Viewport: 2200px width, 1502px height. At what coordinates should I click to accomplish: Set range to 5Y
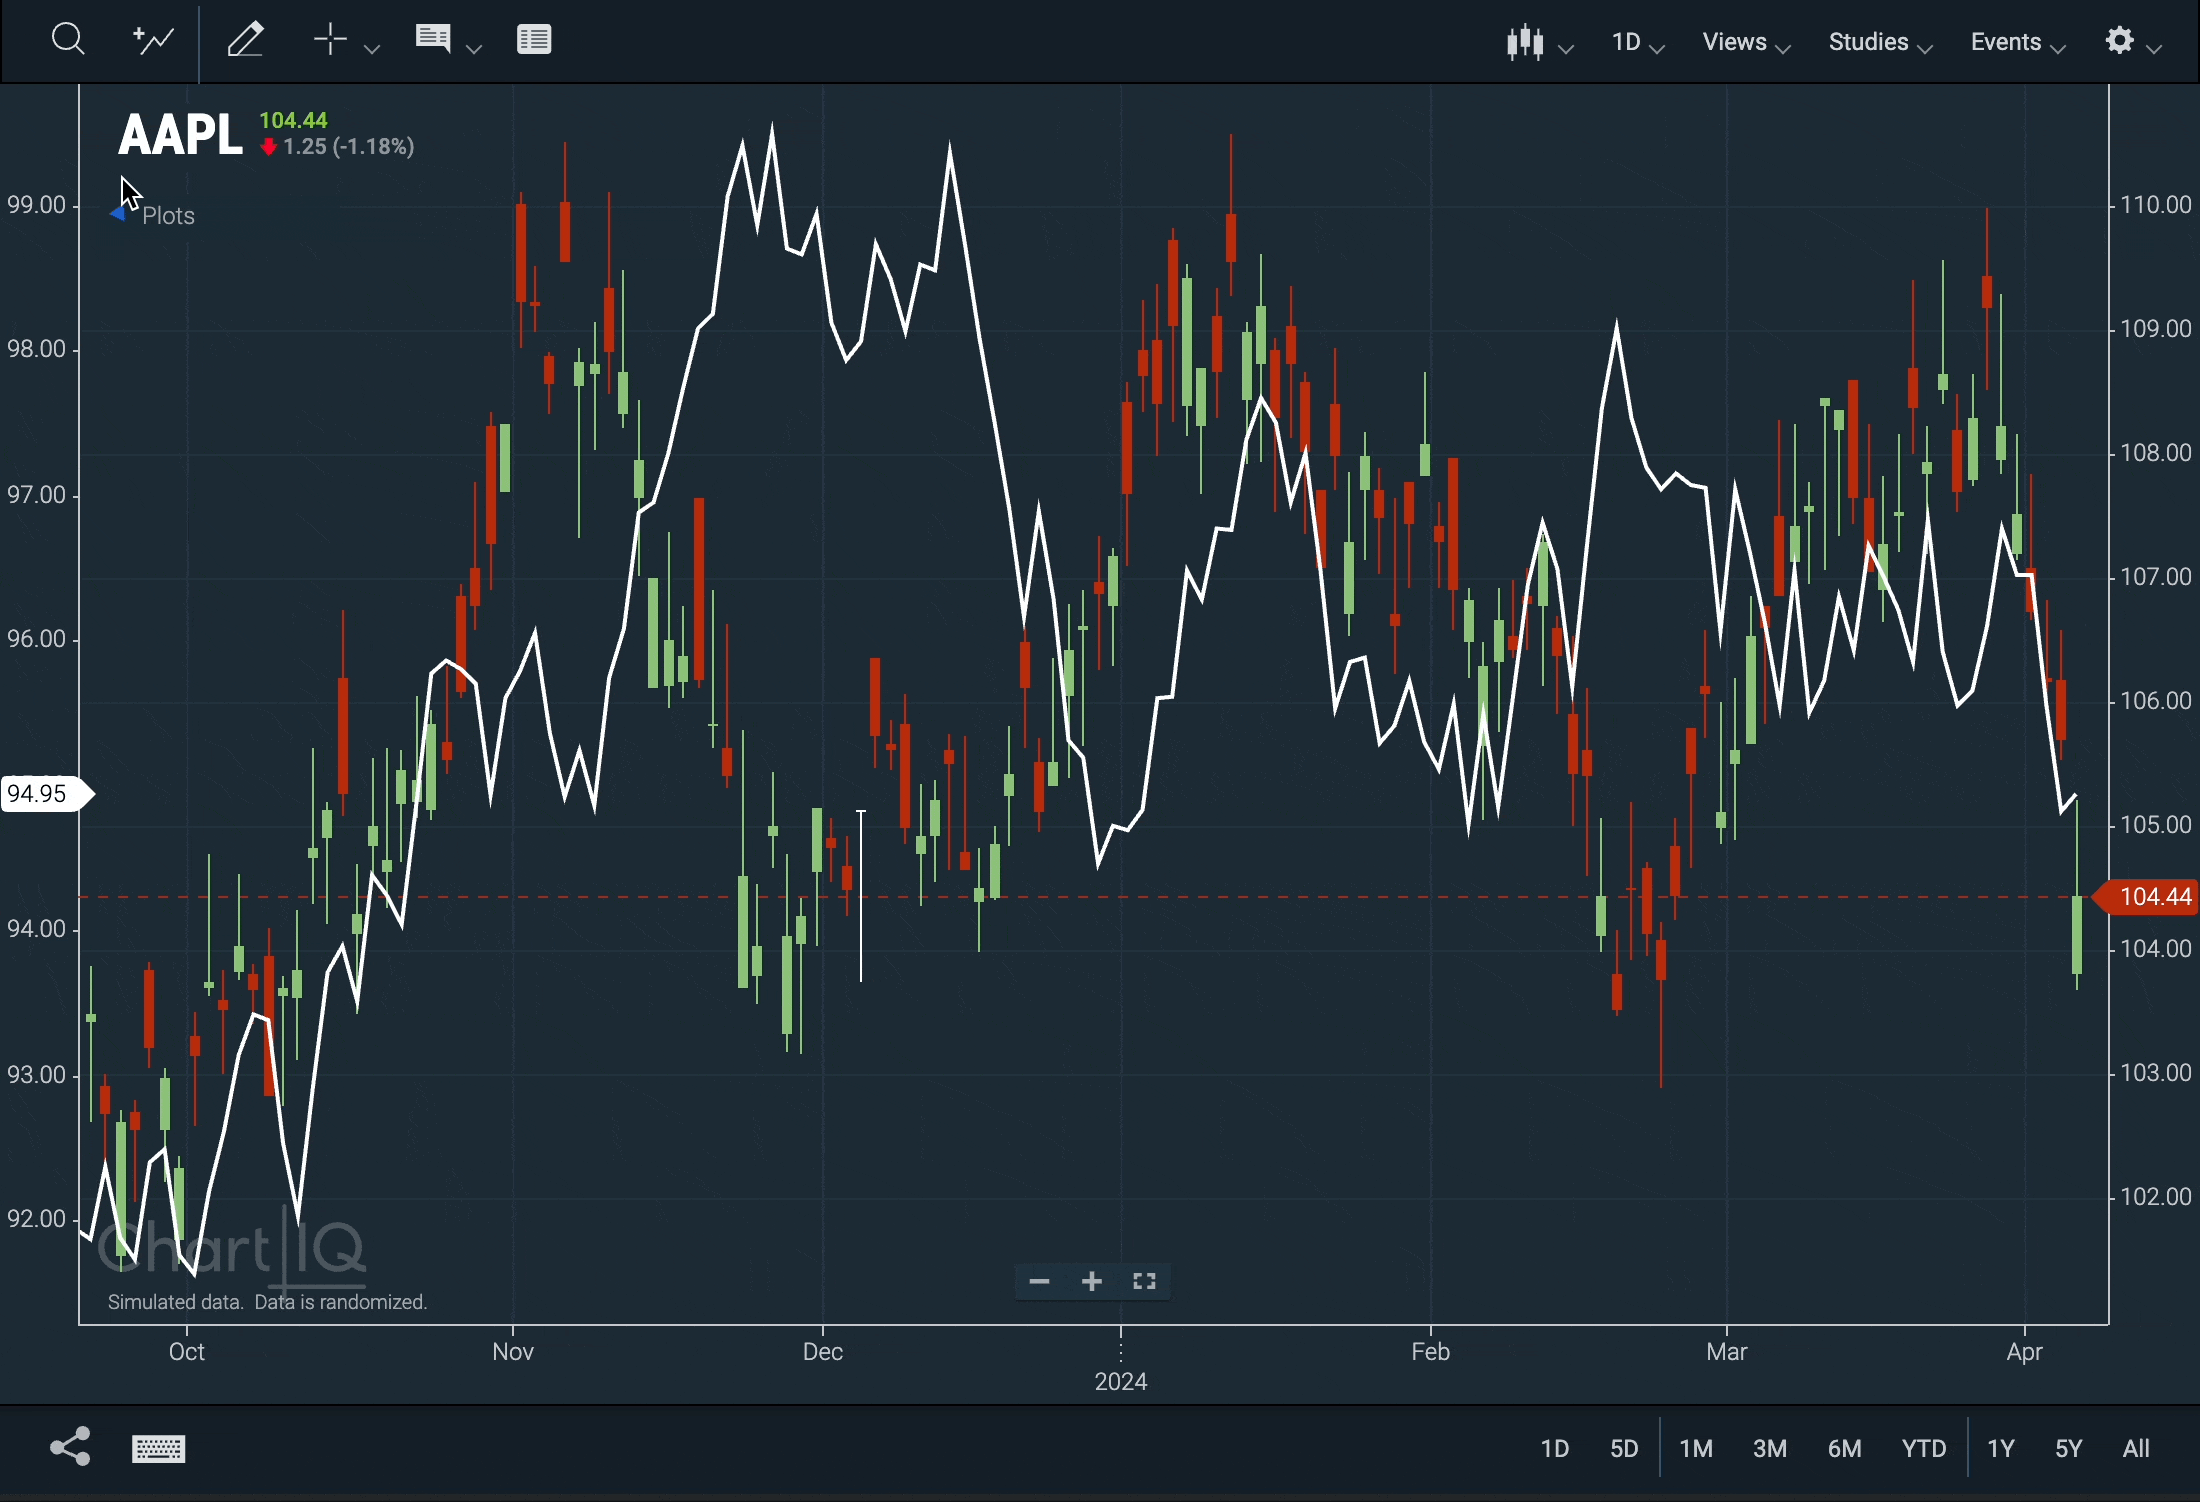[x=2069, y=1448]
